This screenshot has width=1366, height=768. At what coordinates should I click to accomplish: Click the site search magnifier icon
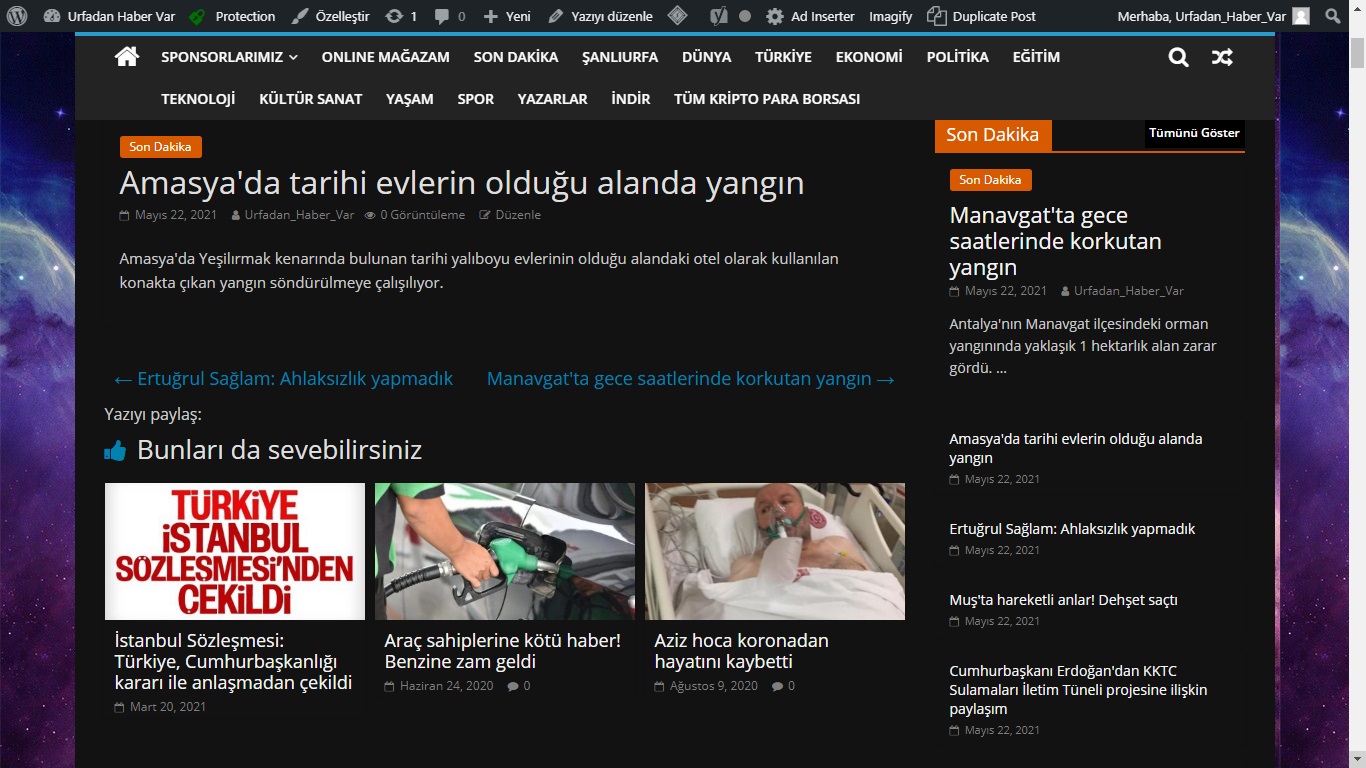tap(1179, 57)
